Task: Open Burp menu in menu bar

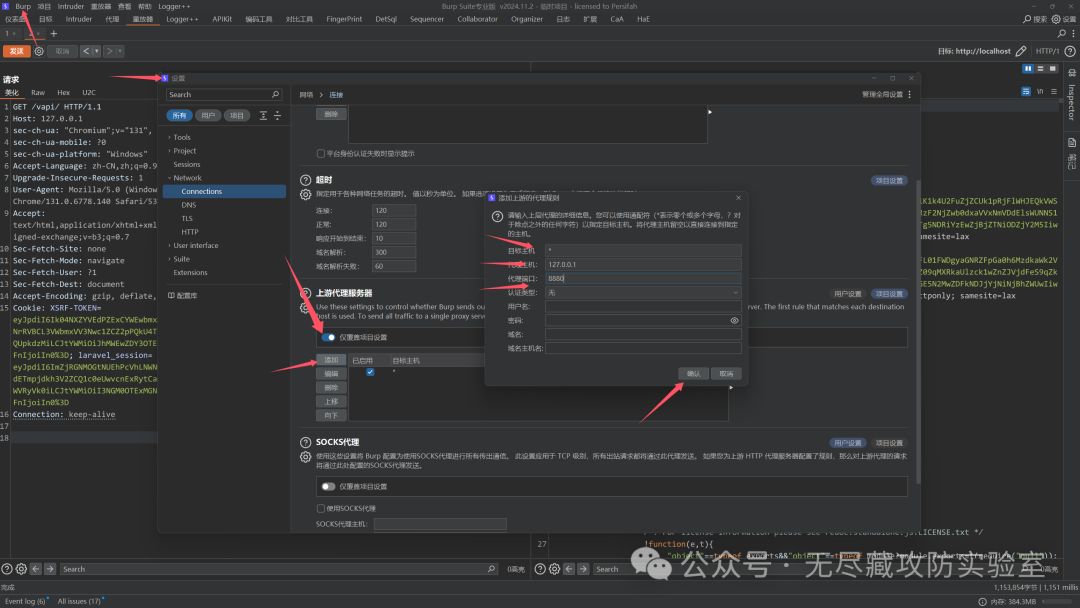Action: 23,6
